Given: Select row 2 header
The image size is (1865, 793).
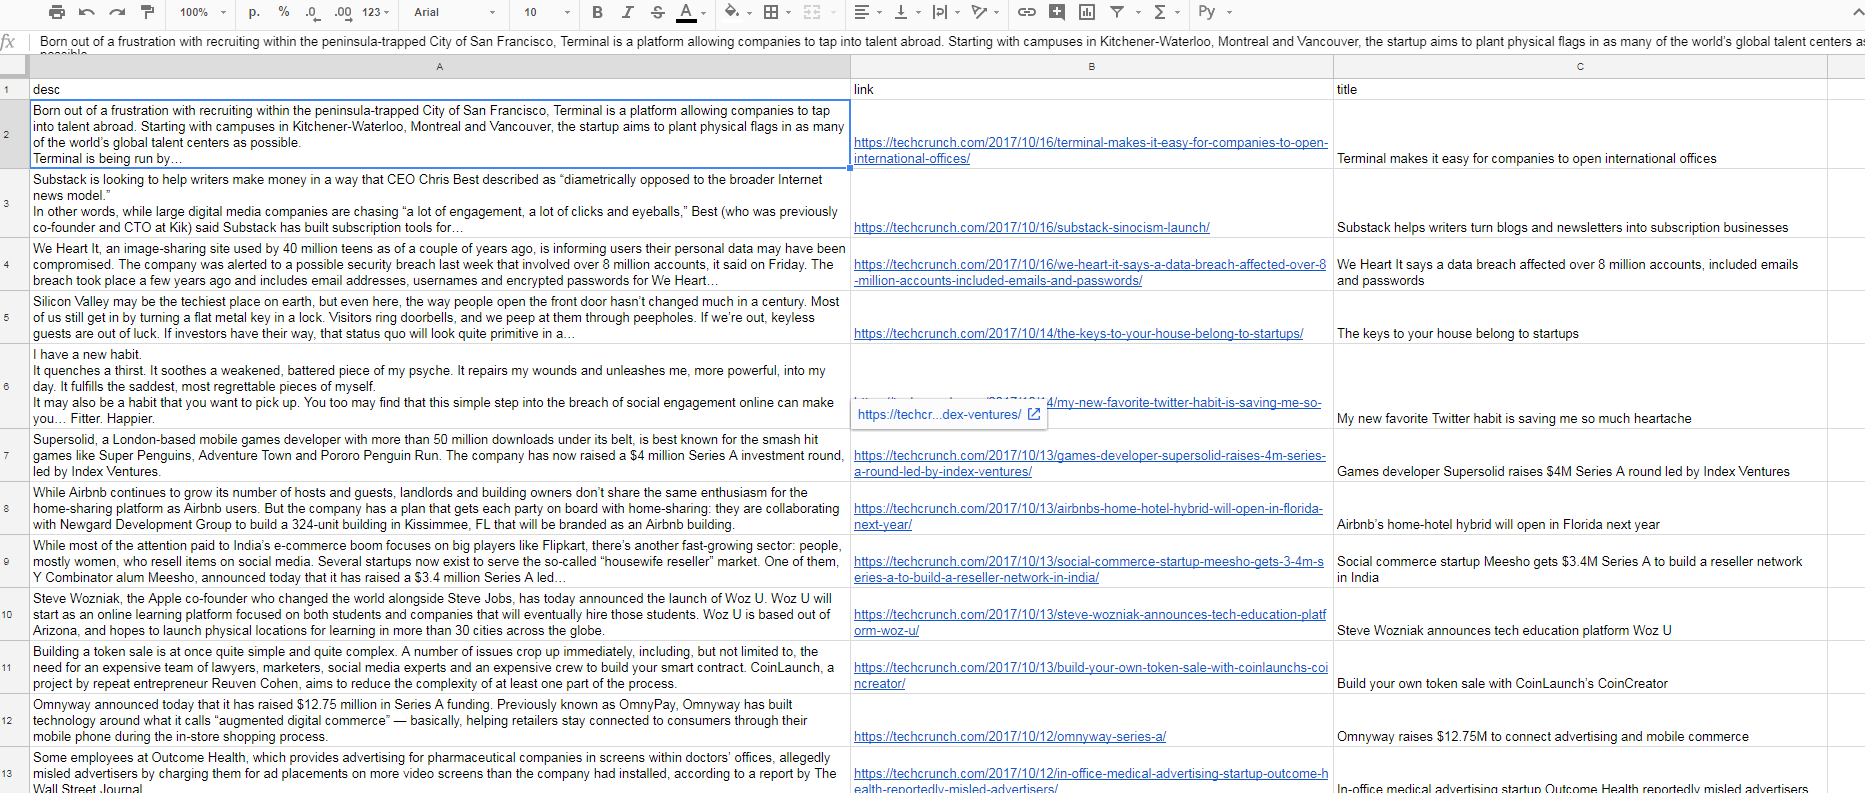Looking at the screenshot, I should [14, 134].
